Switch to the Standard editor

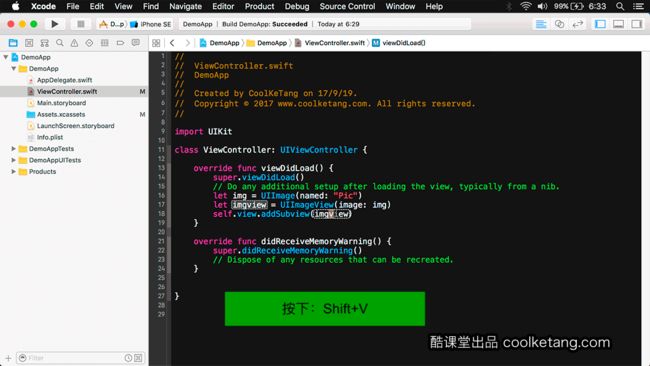pos(541,24)
